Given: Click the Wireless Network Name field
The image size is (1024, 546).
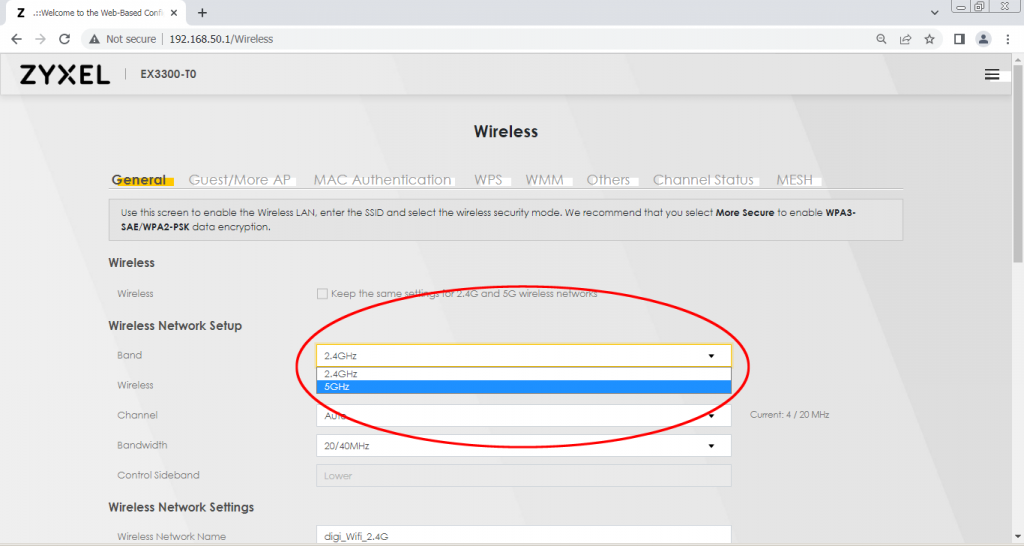Looking at the screenshot, I should tap(523, 537).
